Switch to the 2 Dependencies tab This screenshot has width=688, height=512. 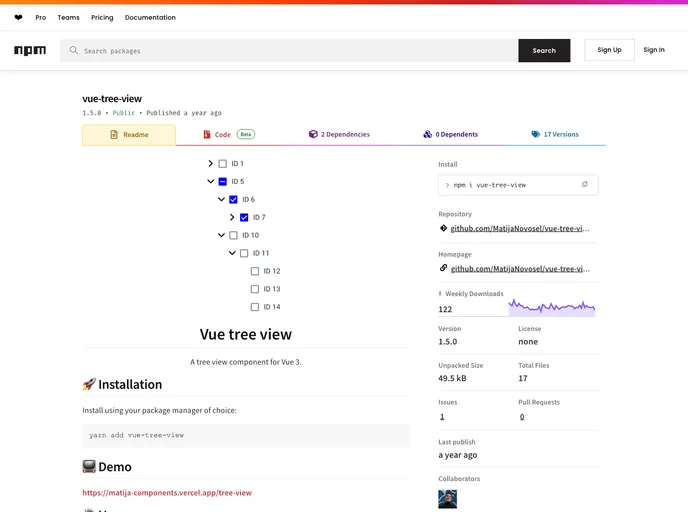coord(339,134)
